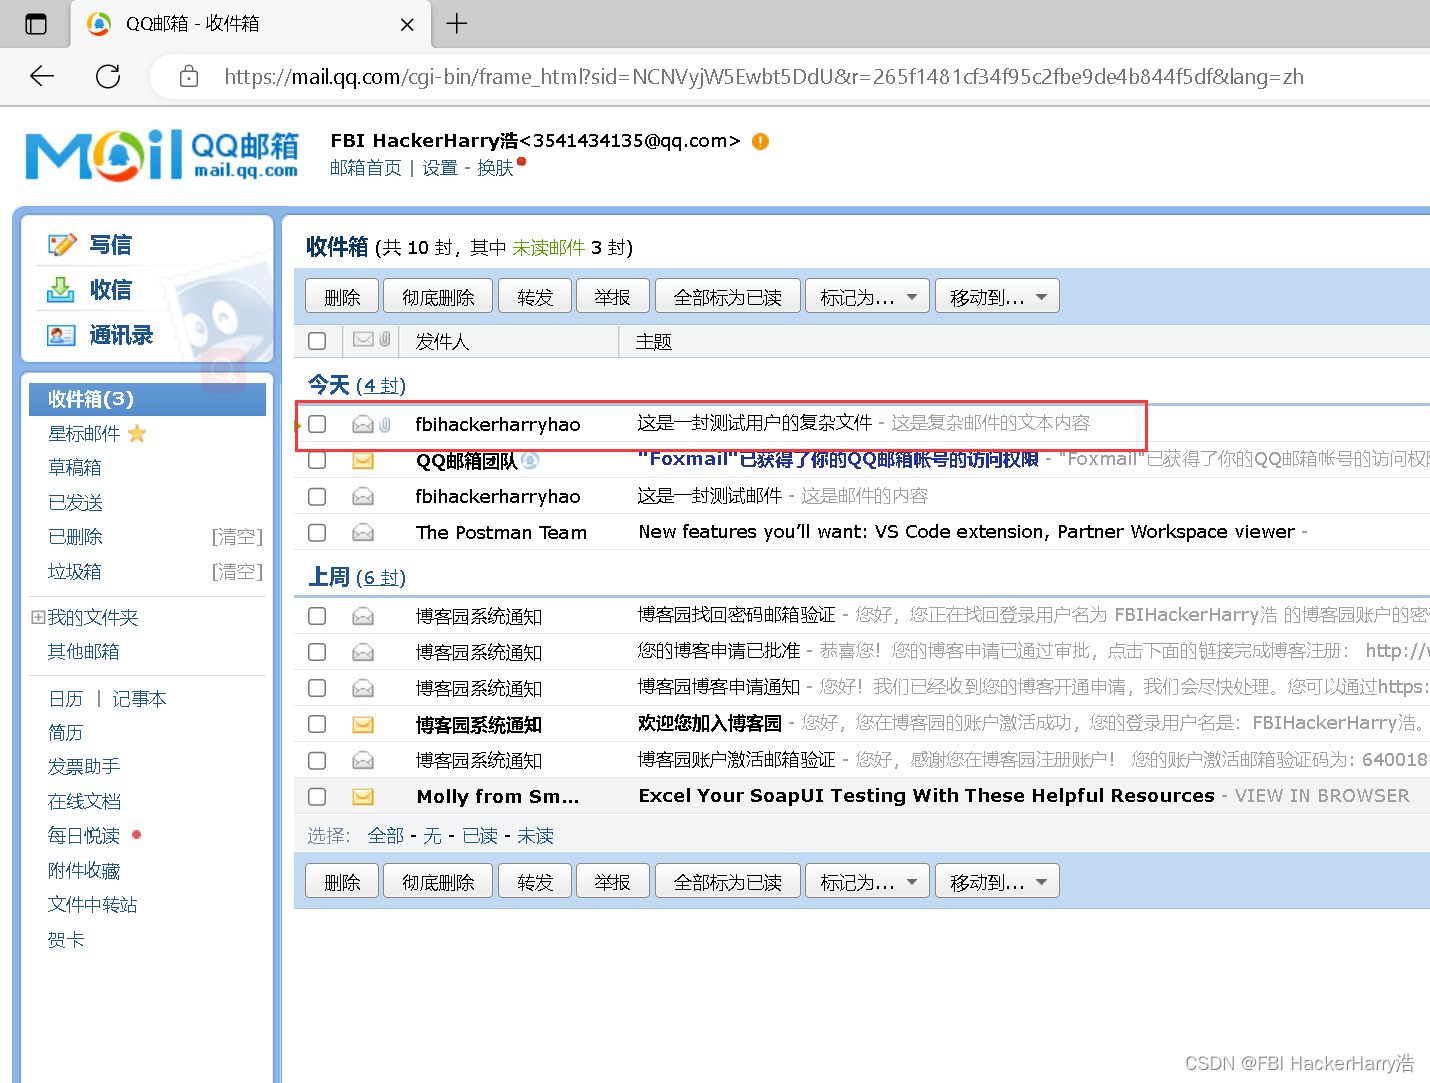Click unread envelope icon on 欢迎您加入博客园 row

[x=363, y=724]
